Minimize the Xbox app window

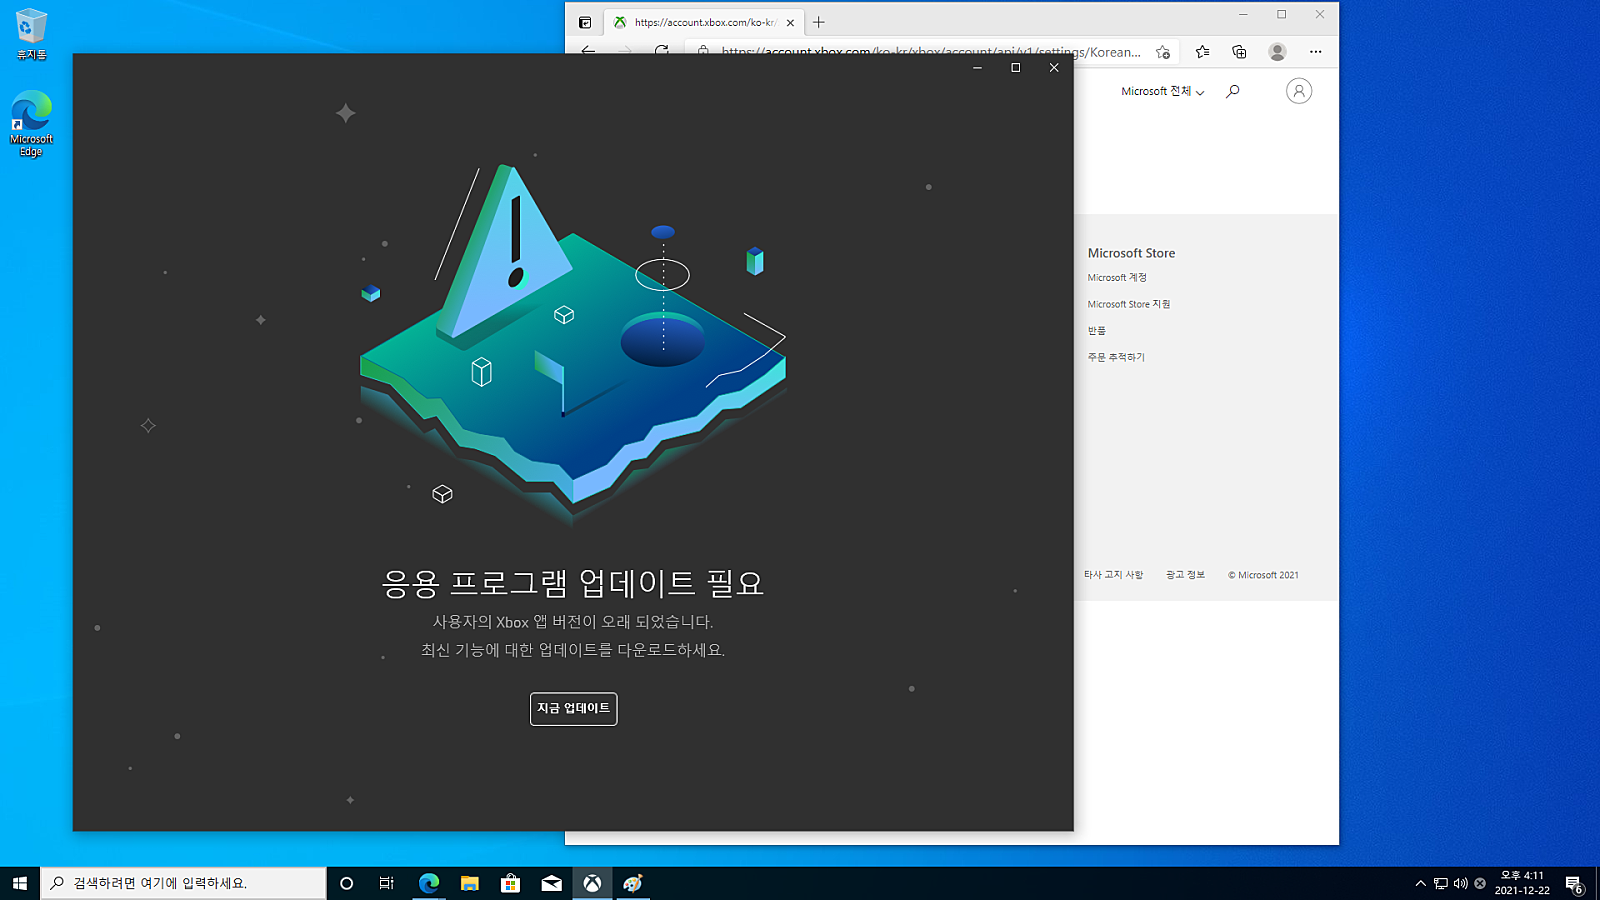point(977,68)
